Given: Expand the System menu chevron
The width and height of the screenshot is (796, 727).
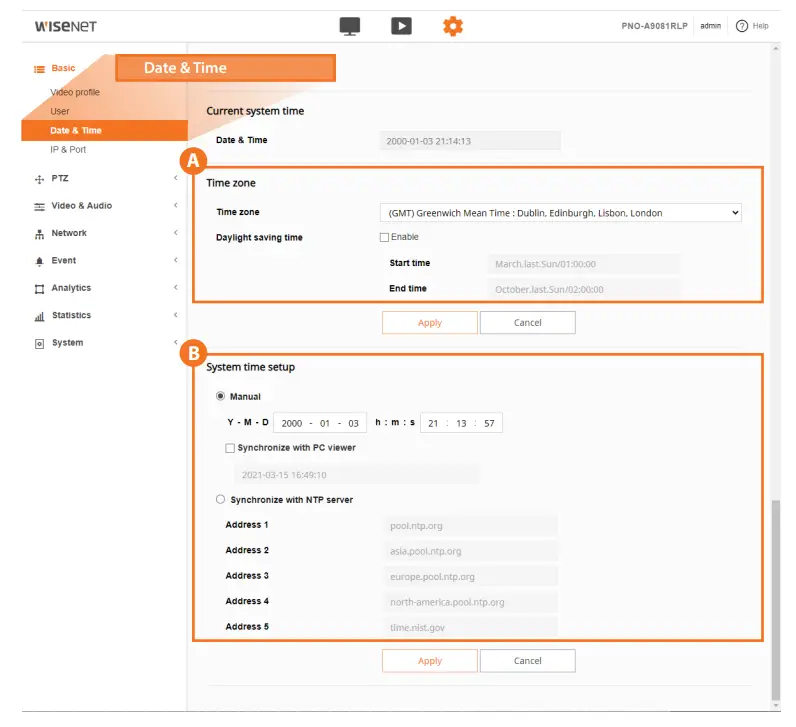Looking at the screenshot, I should 176,342.
